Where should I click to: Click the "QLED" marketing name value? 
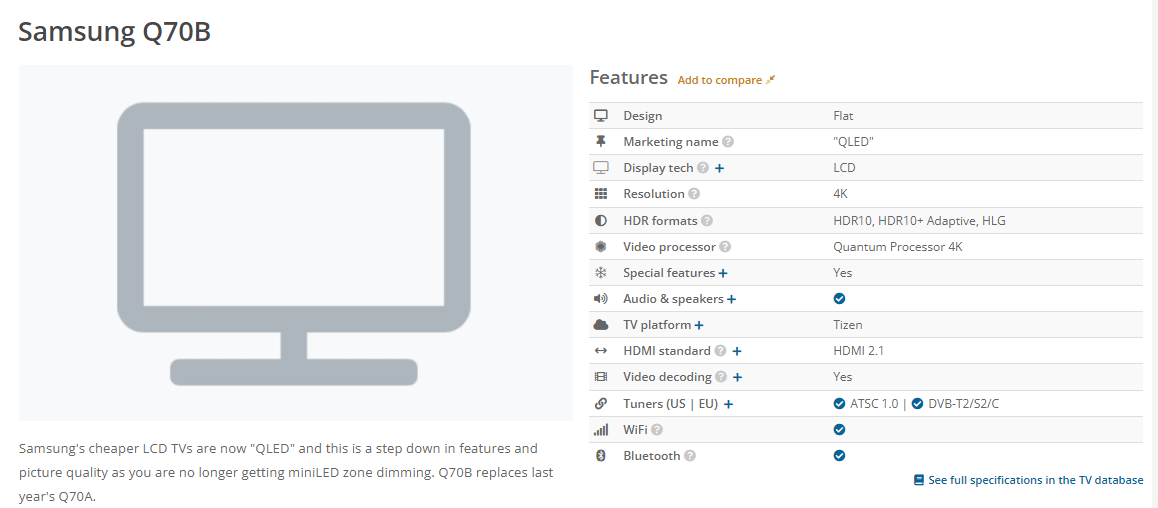click(853, 142)
